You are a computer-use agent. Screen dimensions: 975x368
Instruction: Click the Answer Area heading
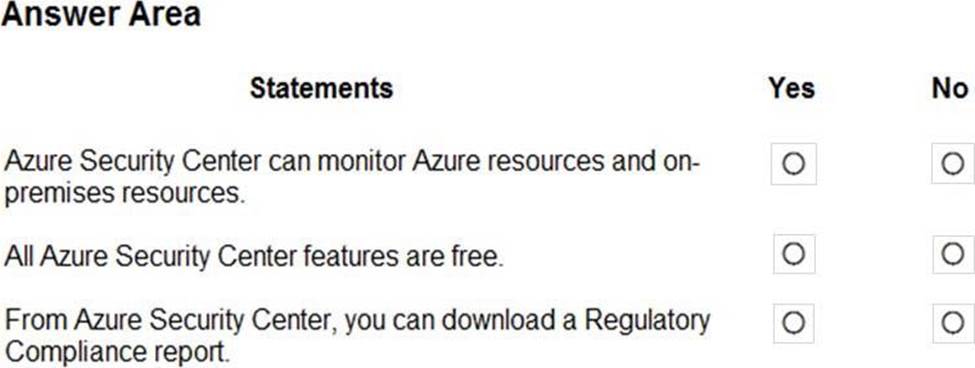[101, 14]
